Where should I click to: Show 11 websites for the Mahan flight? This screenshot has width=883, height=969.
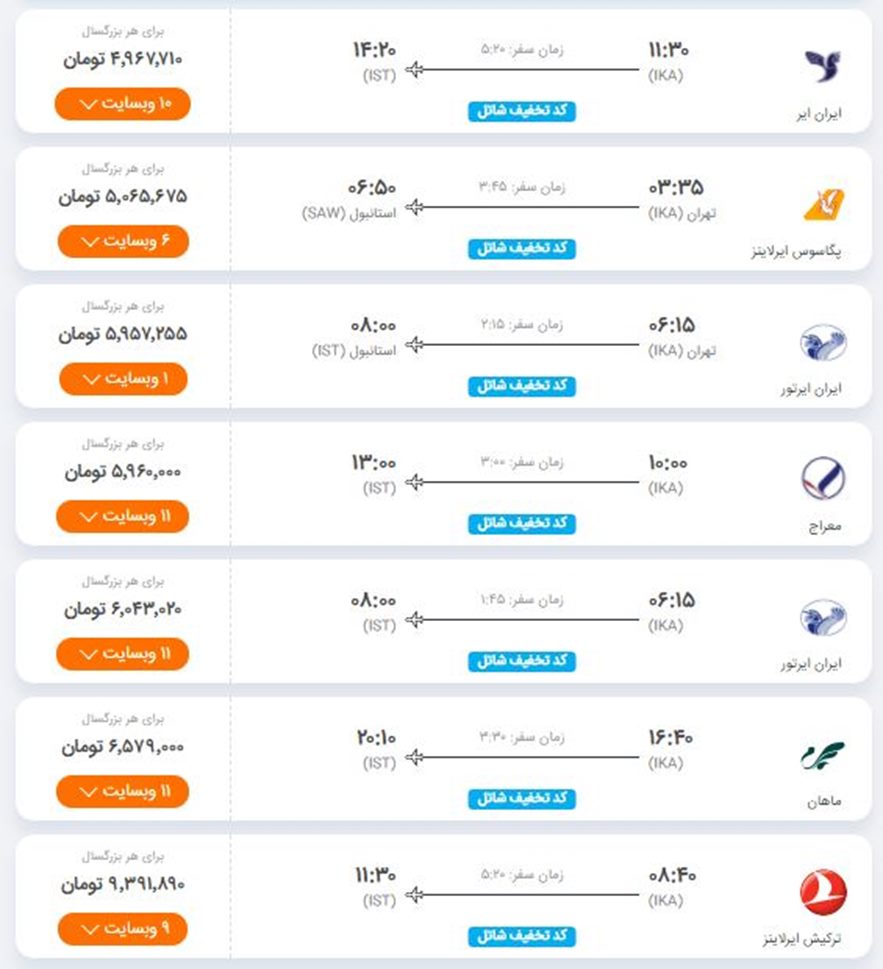click(122, 792)
